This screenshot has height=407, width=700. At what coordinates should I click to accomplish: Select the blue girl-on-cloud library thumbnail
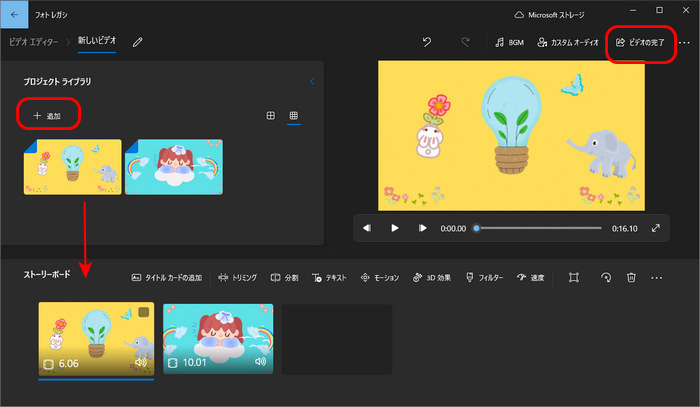(174, 166)
